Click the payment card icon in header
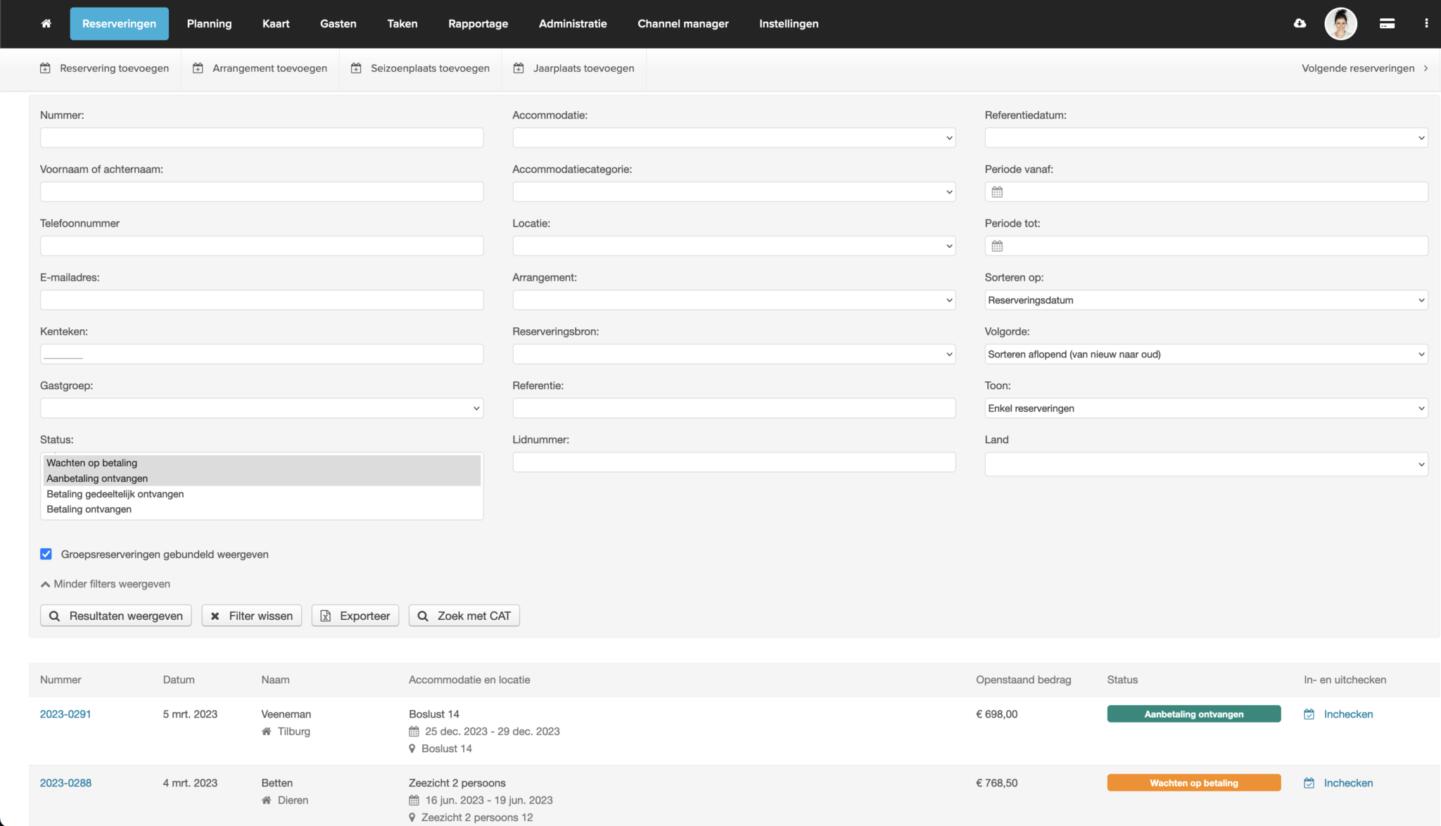Image resolution: width=1441 pixels, height=826 pixels. (1387, 24)
